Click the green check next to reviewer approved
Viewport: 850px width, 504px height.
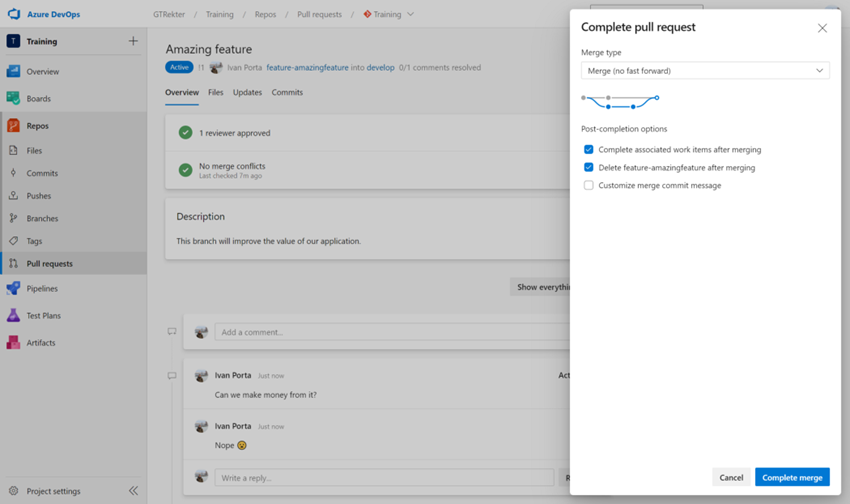coord(185,133)
